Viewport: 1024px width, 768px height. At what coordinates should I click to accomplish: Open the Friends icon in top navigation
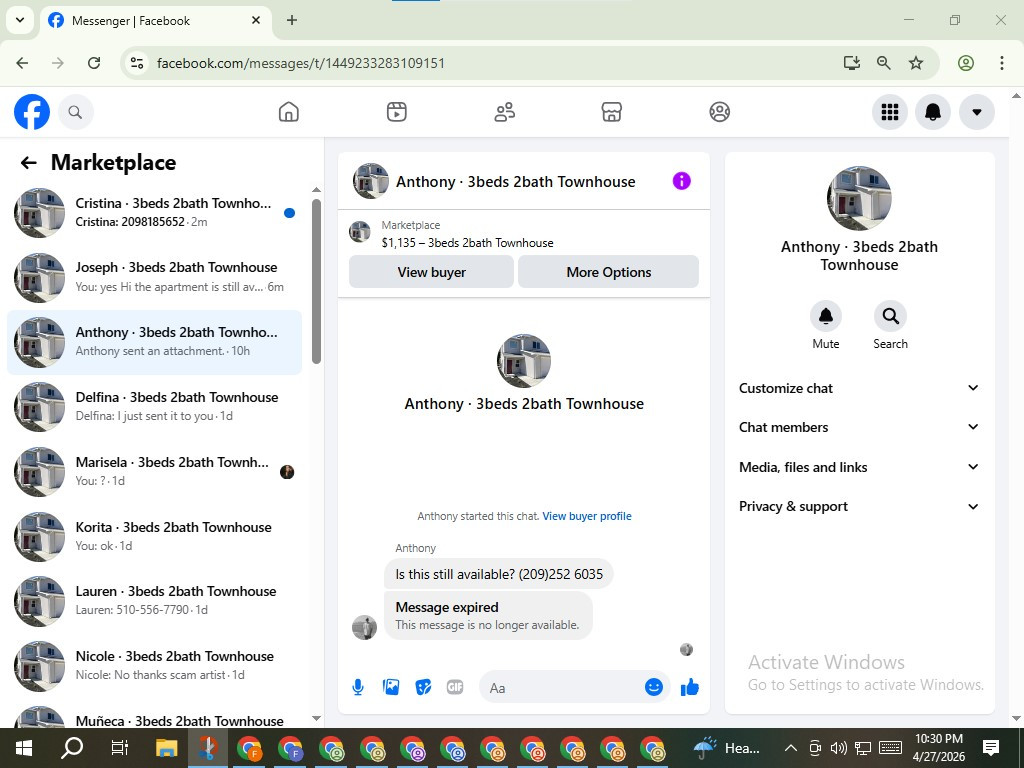pos(504,112)
